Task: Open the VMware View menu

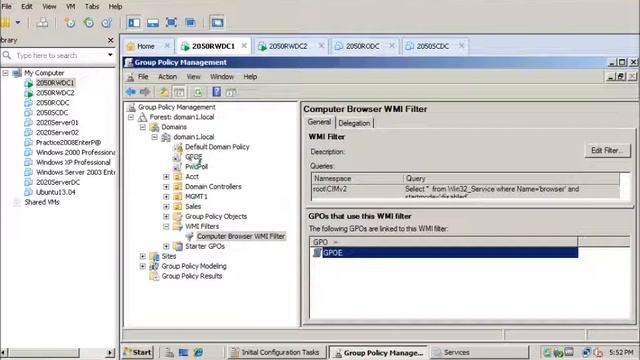Action: [x=49, y=6]
